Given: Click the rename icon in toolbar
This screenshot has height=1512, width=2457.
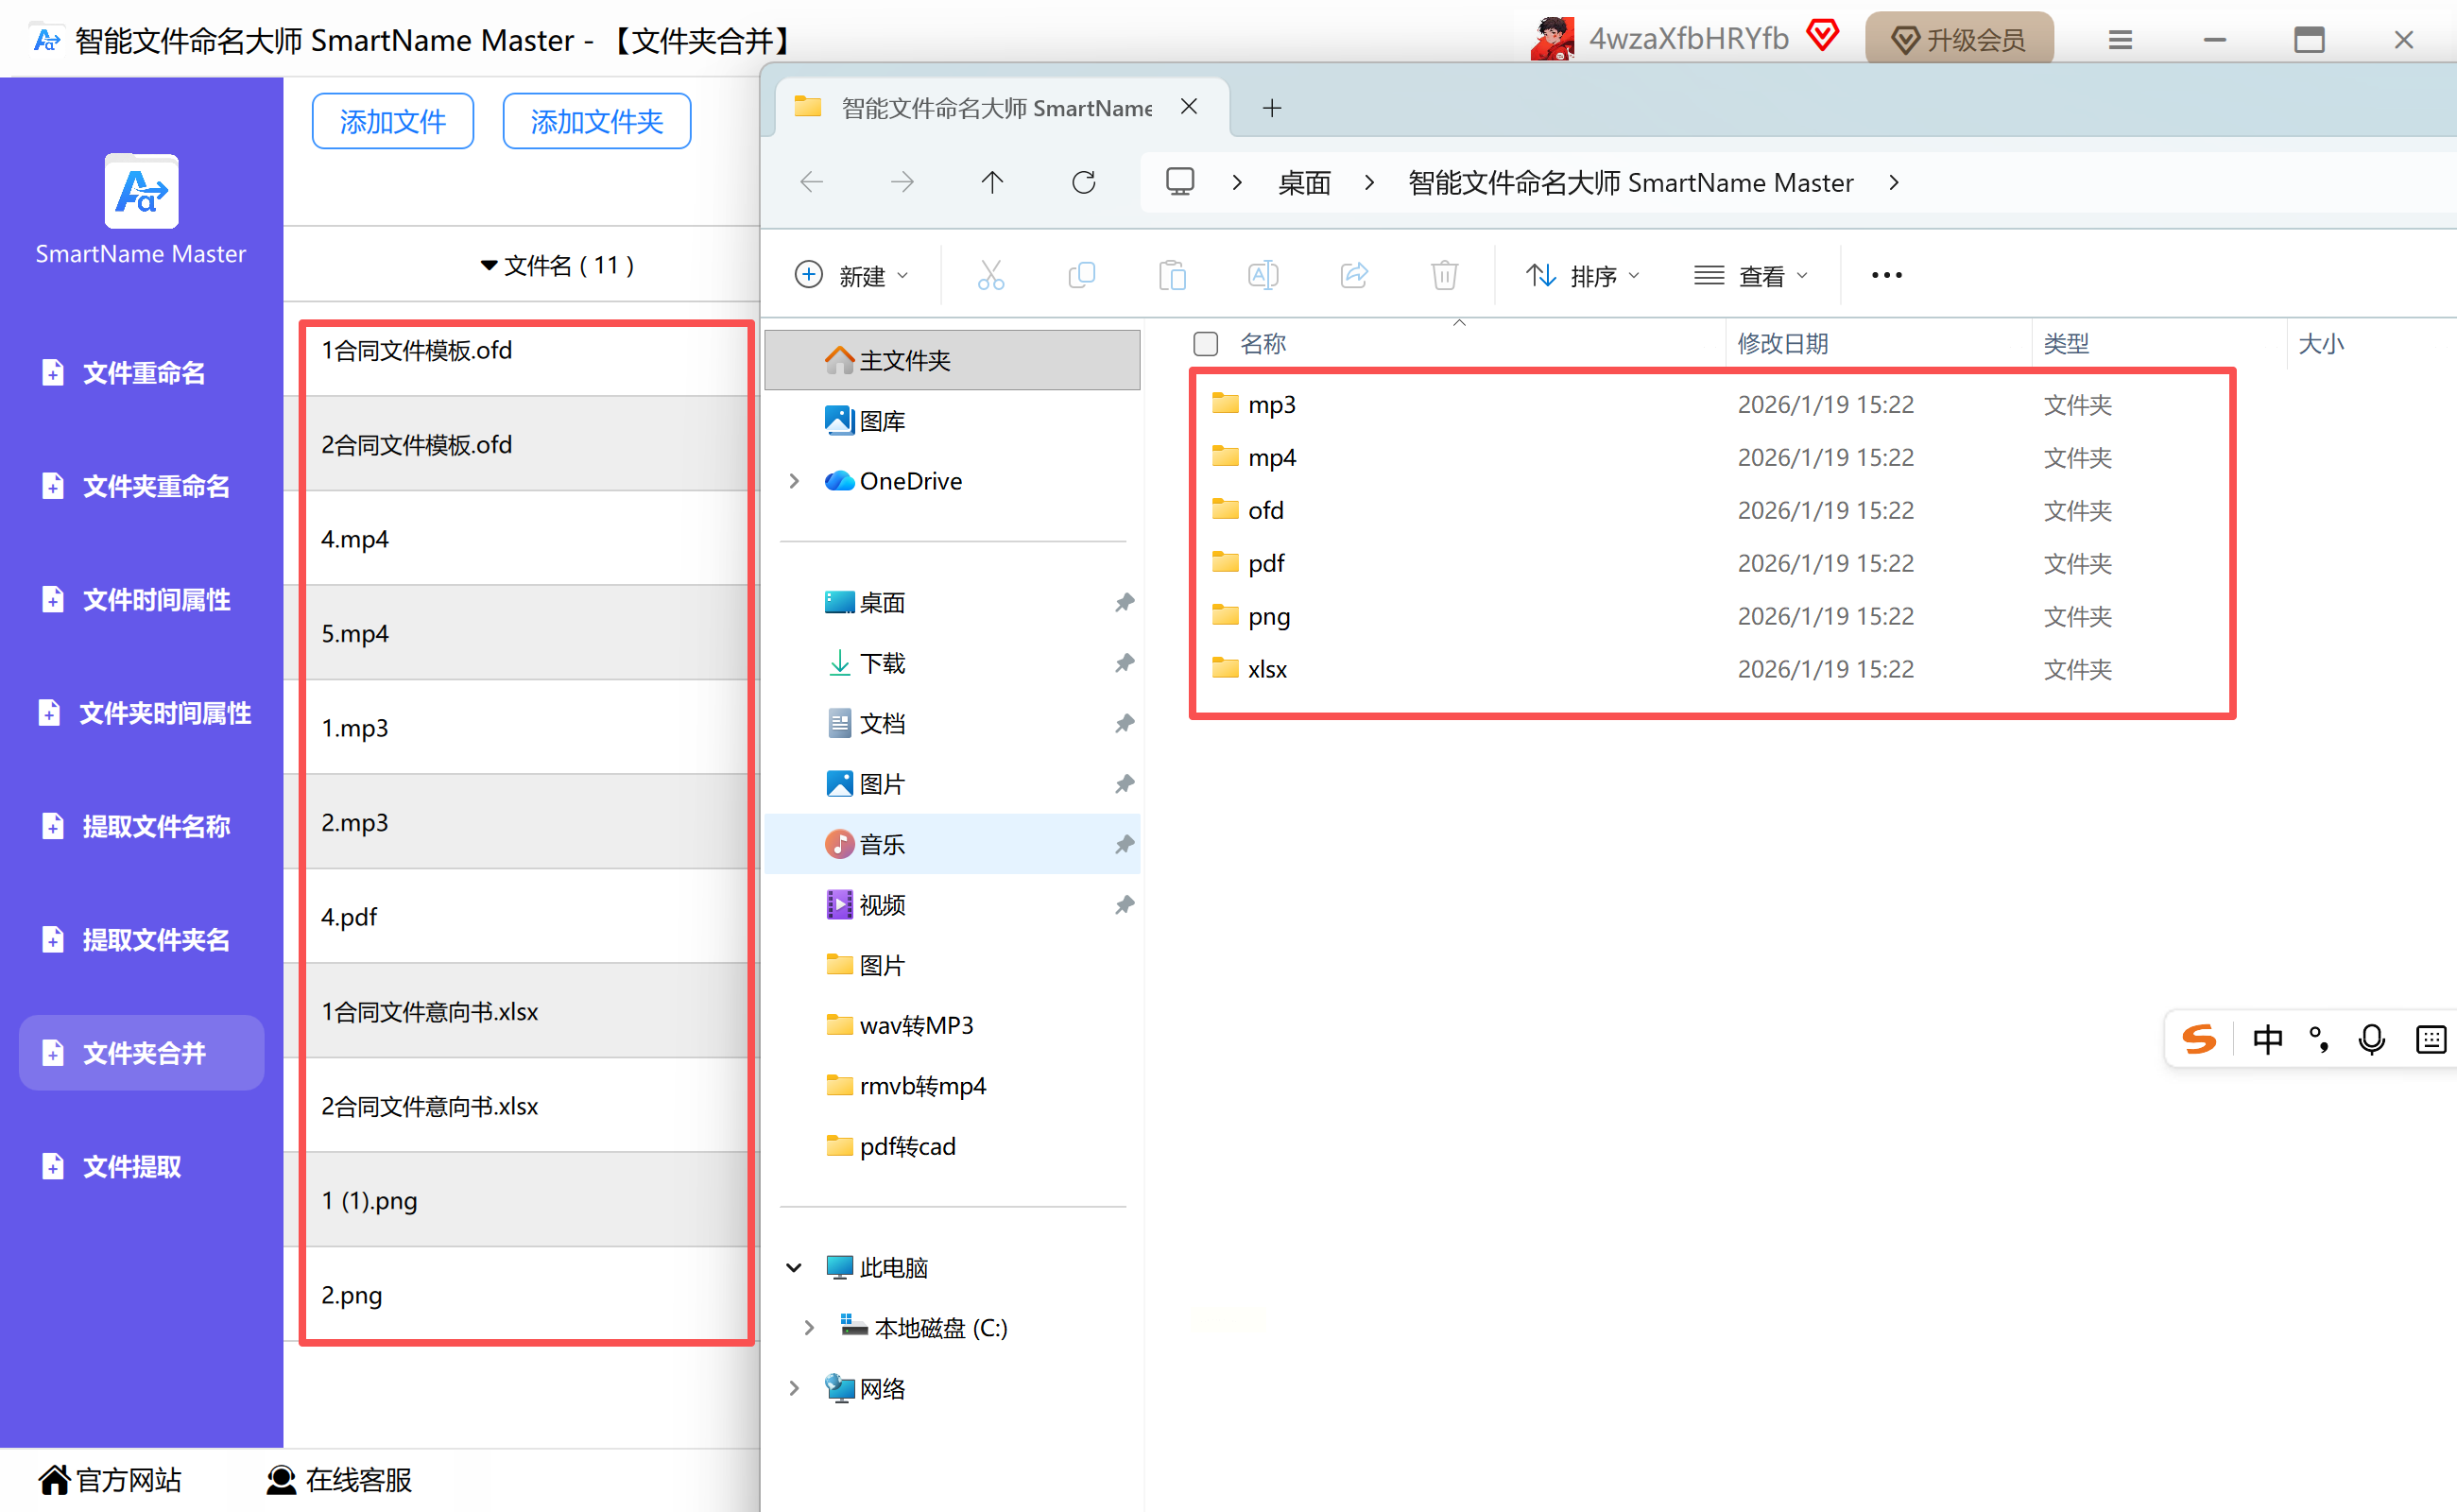Looking at the screenshot, I should click(x=1263, y=275).
